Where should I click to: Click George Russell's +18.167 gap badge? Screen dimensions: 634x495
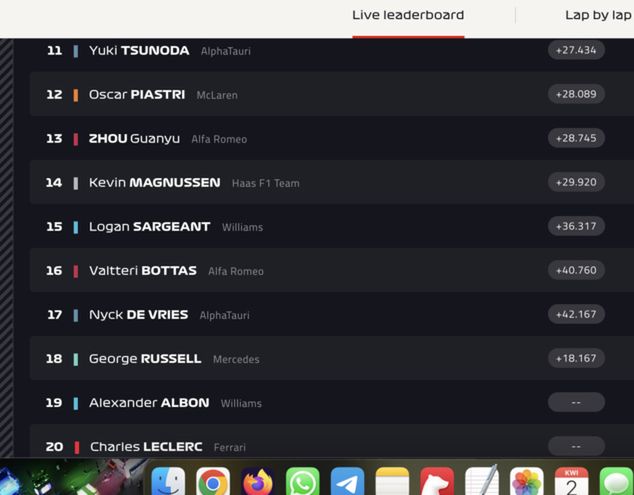(x=576, y=358)
